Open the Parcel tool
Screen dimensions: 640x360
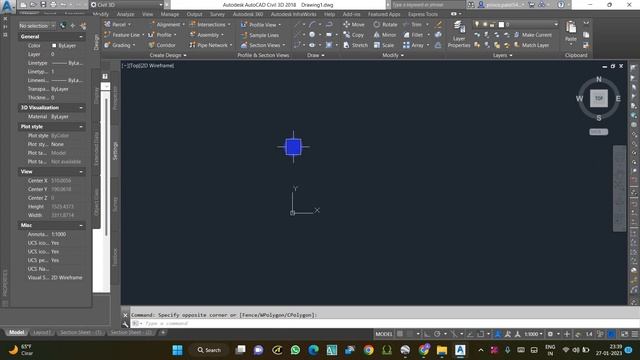point(118,24)
